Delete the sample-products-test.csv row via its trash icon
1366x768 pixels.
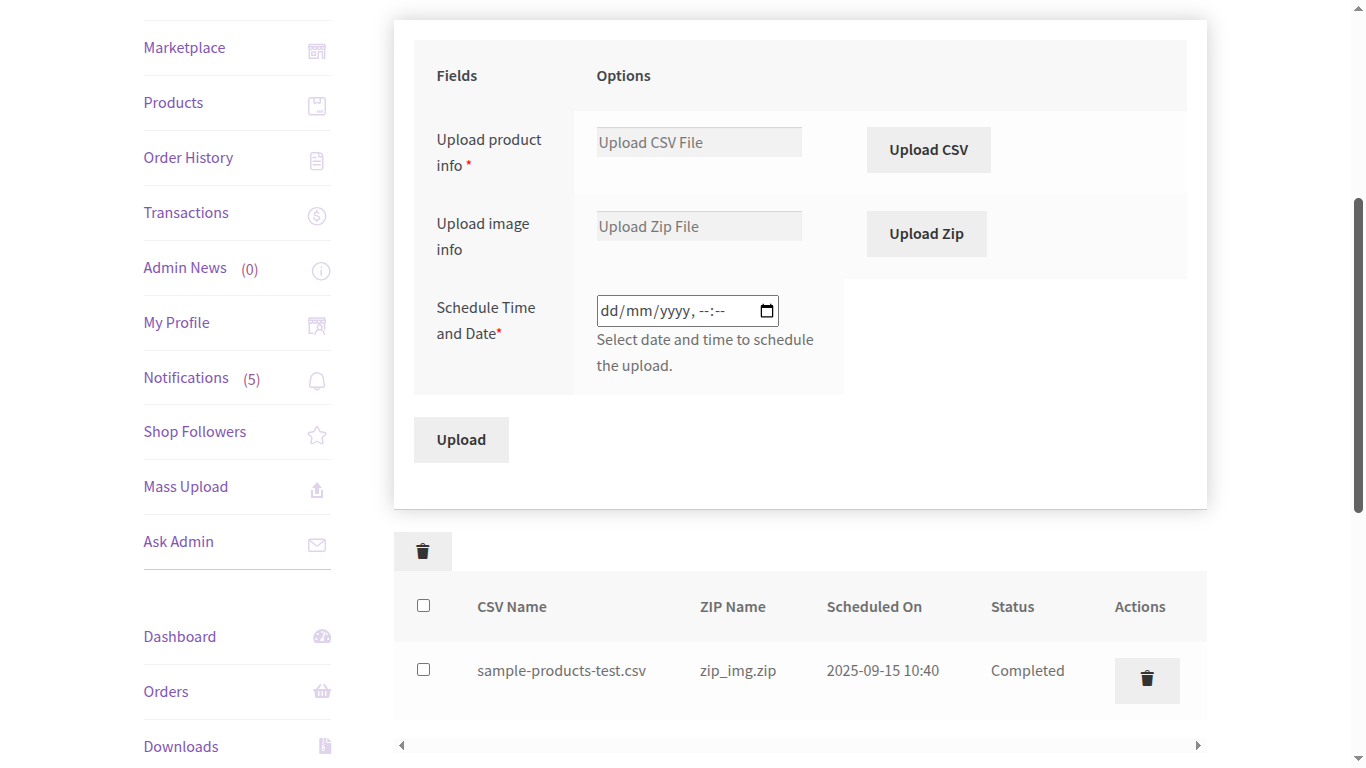pyautogui.click(x=1147, y=680)
